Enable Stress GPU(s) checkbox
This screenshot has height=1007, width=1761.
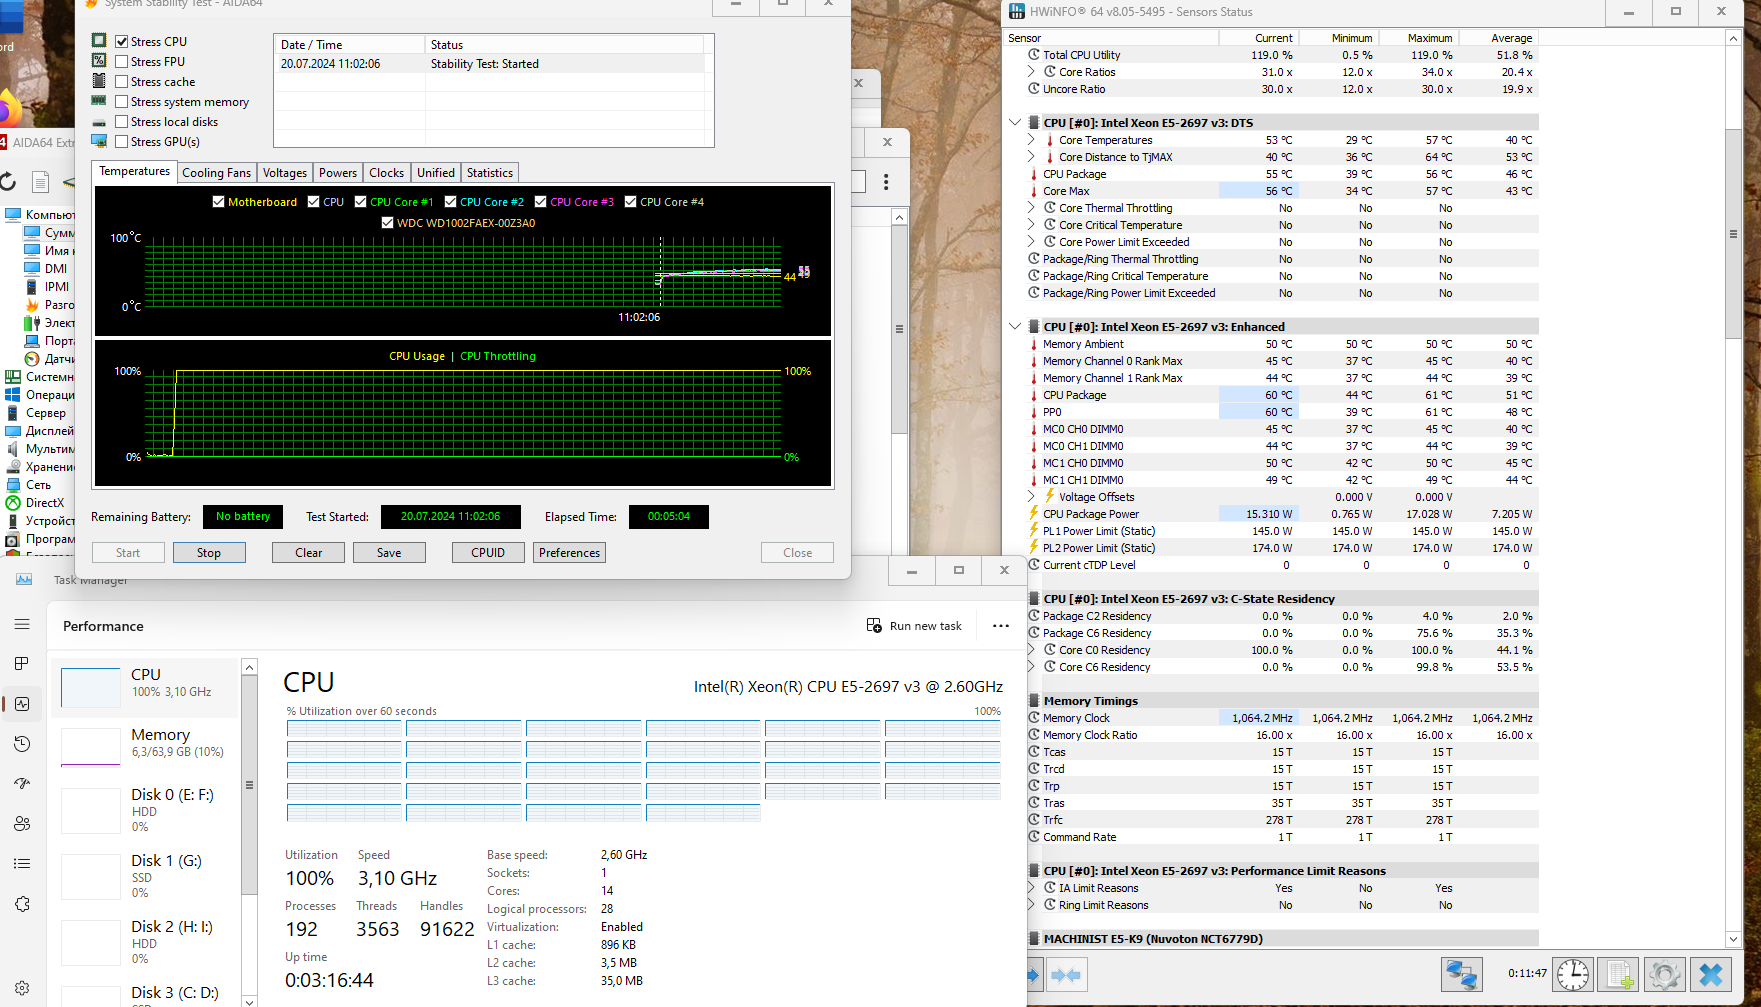click(x=121, y=142)
